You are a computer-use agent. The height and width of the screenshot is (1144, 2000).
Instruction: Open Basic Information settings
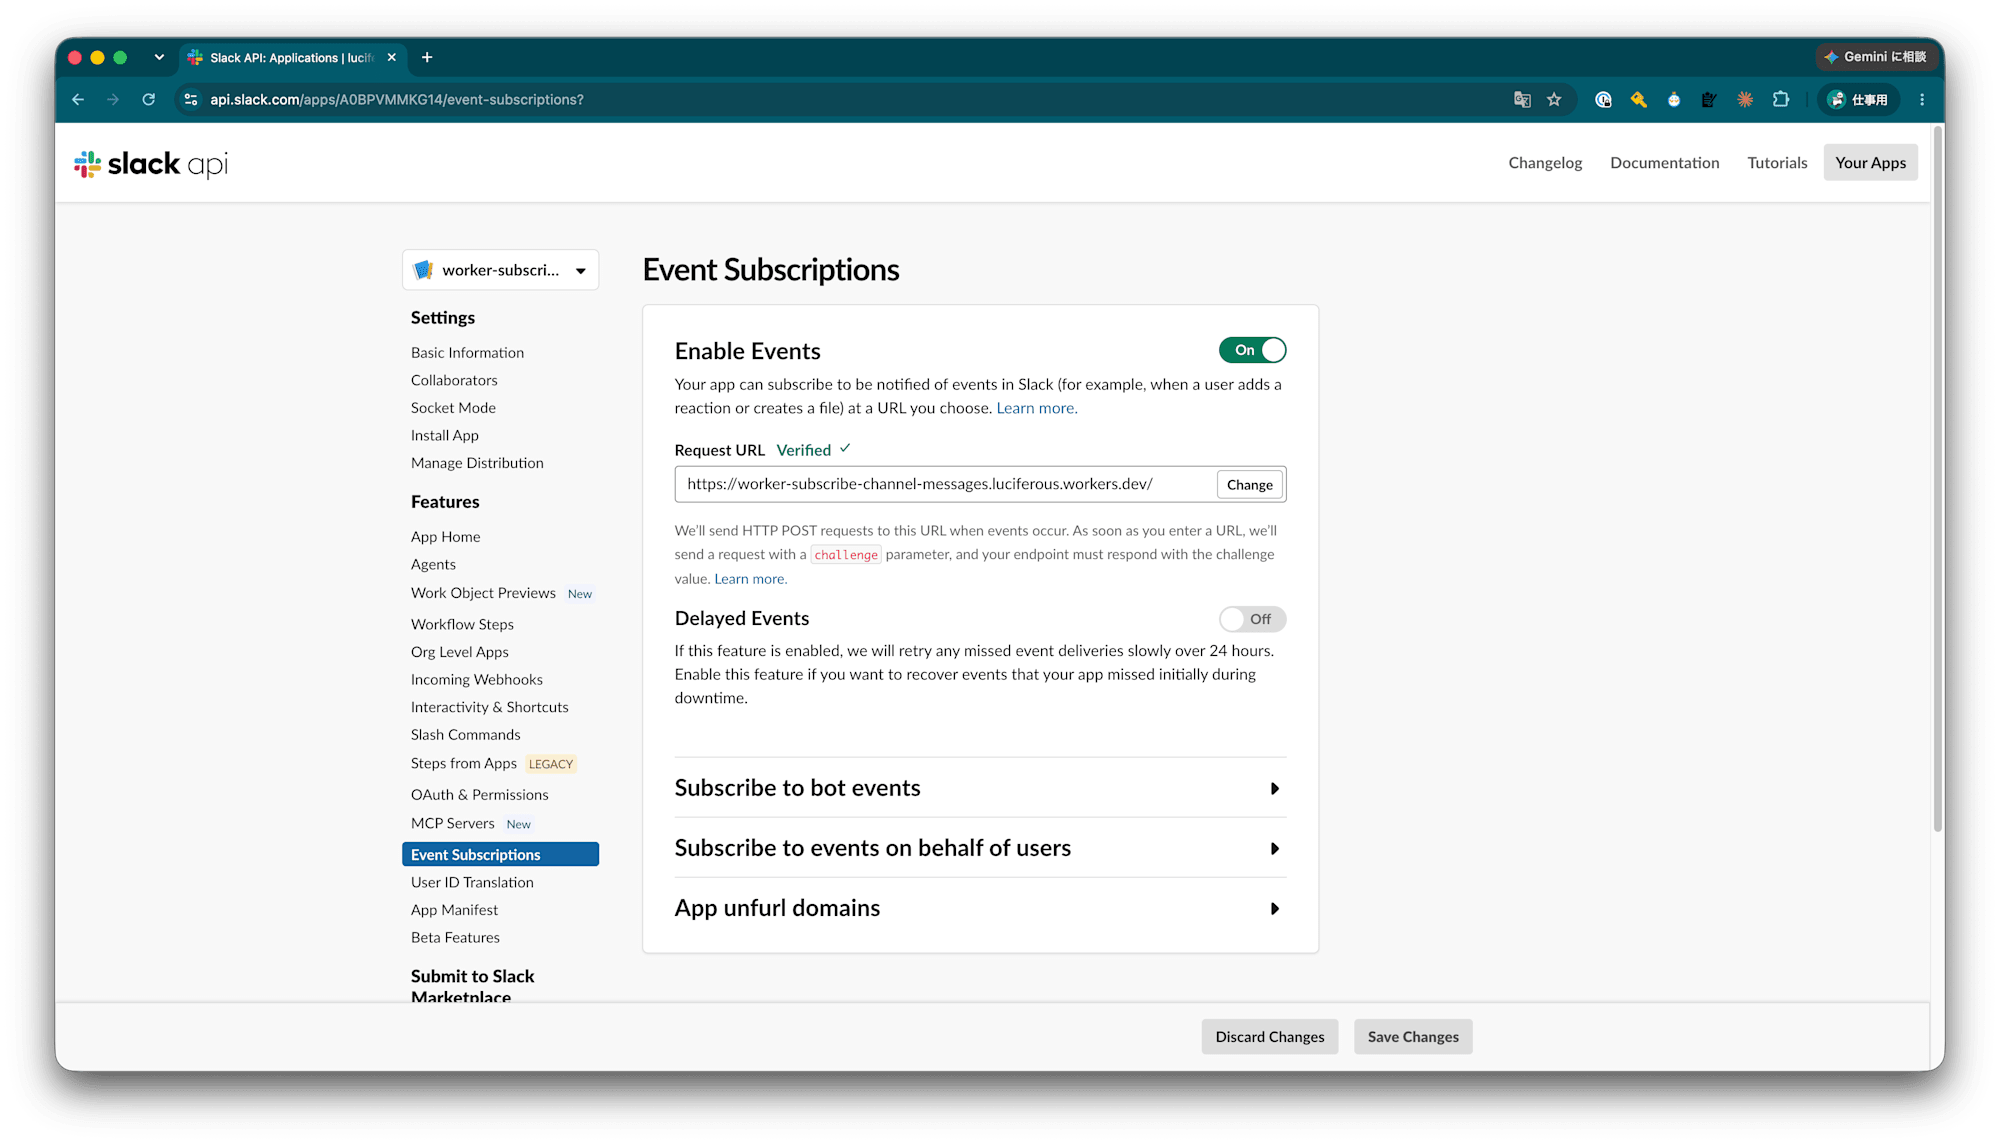(467, 353)
